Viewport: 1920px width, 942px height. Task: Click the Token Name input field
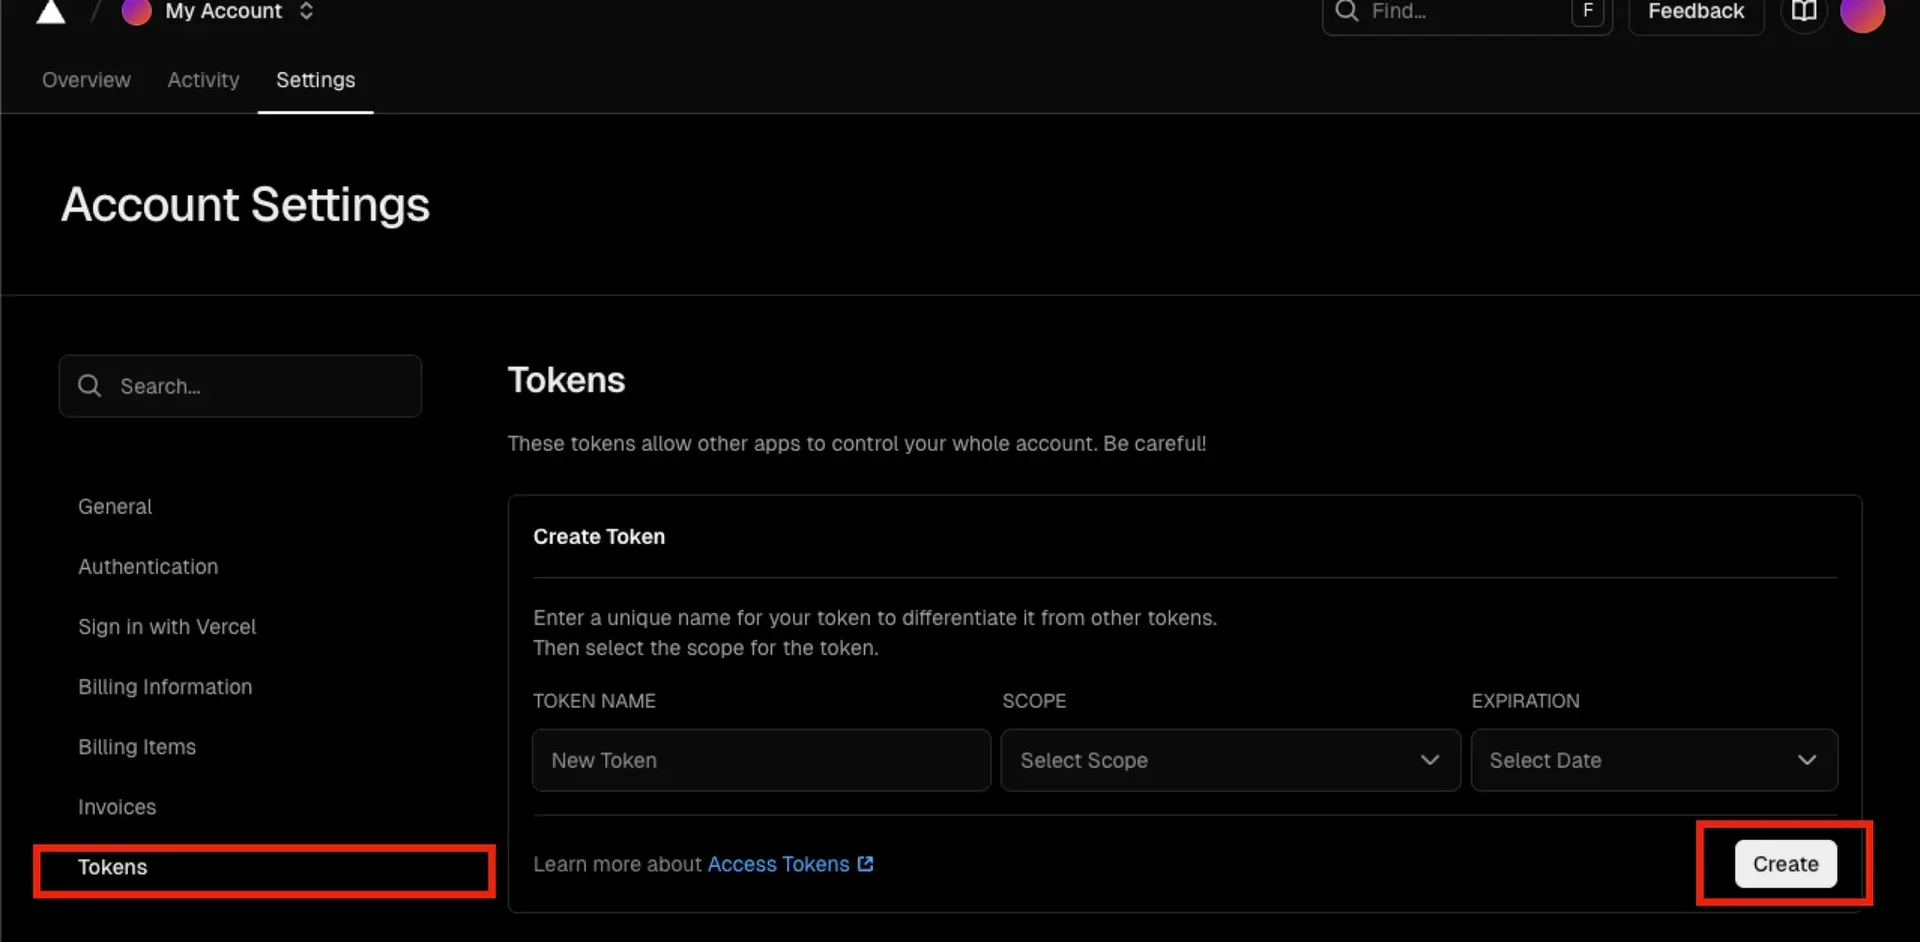point(761,760)
